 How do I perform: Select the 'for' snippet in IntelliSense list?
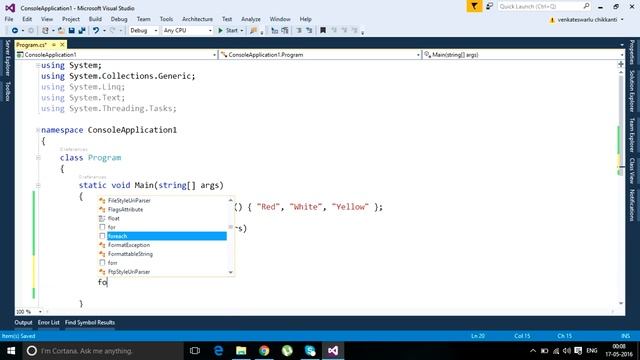112,227
